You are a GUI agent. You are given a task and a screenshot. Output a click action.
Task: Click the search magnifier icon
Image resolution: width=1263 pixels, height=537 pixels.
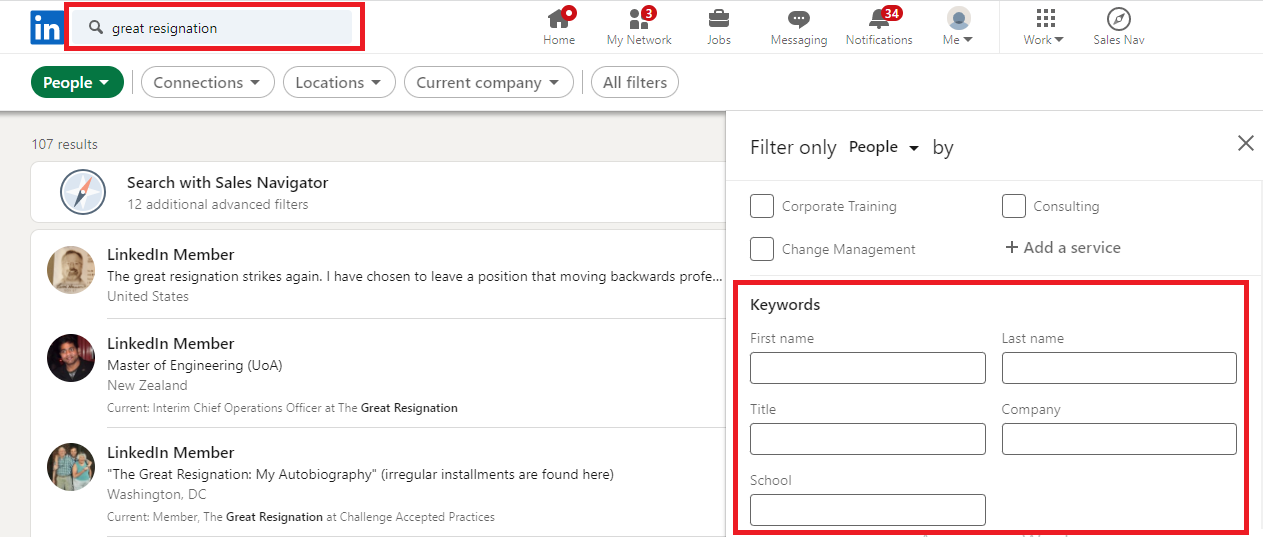(96, 28)
